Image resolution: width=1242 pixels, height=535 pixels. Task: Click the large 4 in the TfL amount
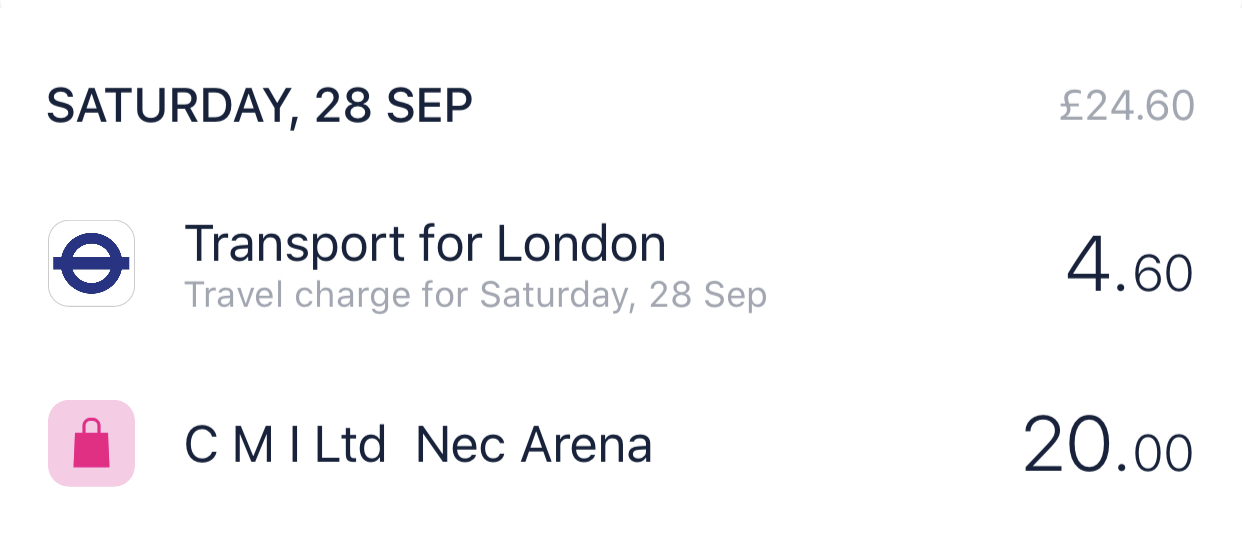pyautogui.click(x=1087, y=268)
